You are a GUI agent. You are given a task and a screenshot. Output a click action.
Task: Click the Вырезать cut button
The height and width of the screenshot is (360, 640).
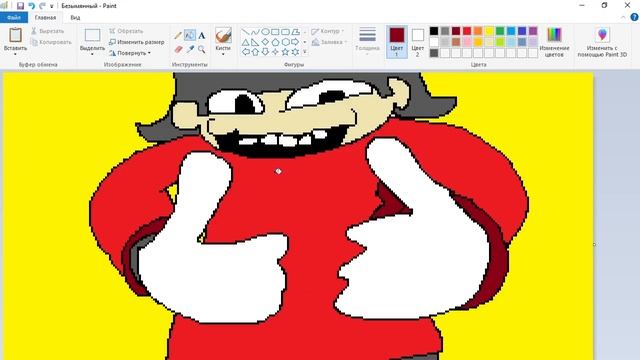click(x=47, y=31)
